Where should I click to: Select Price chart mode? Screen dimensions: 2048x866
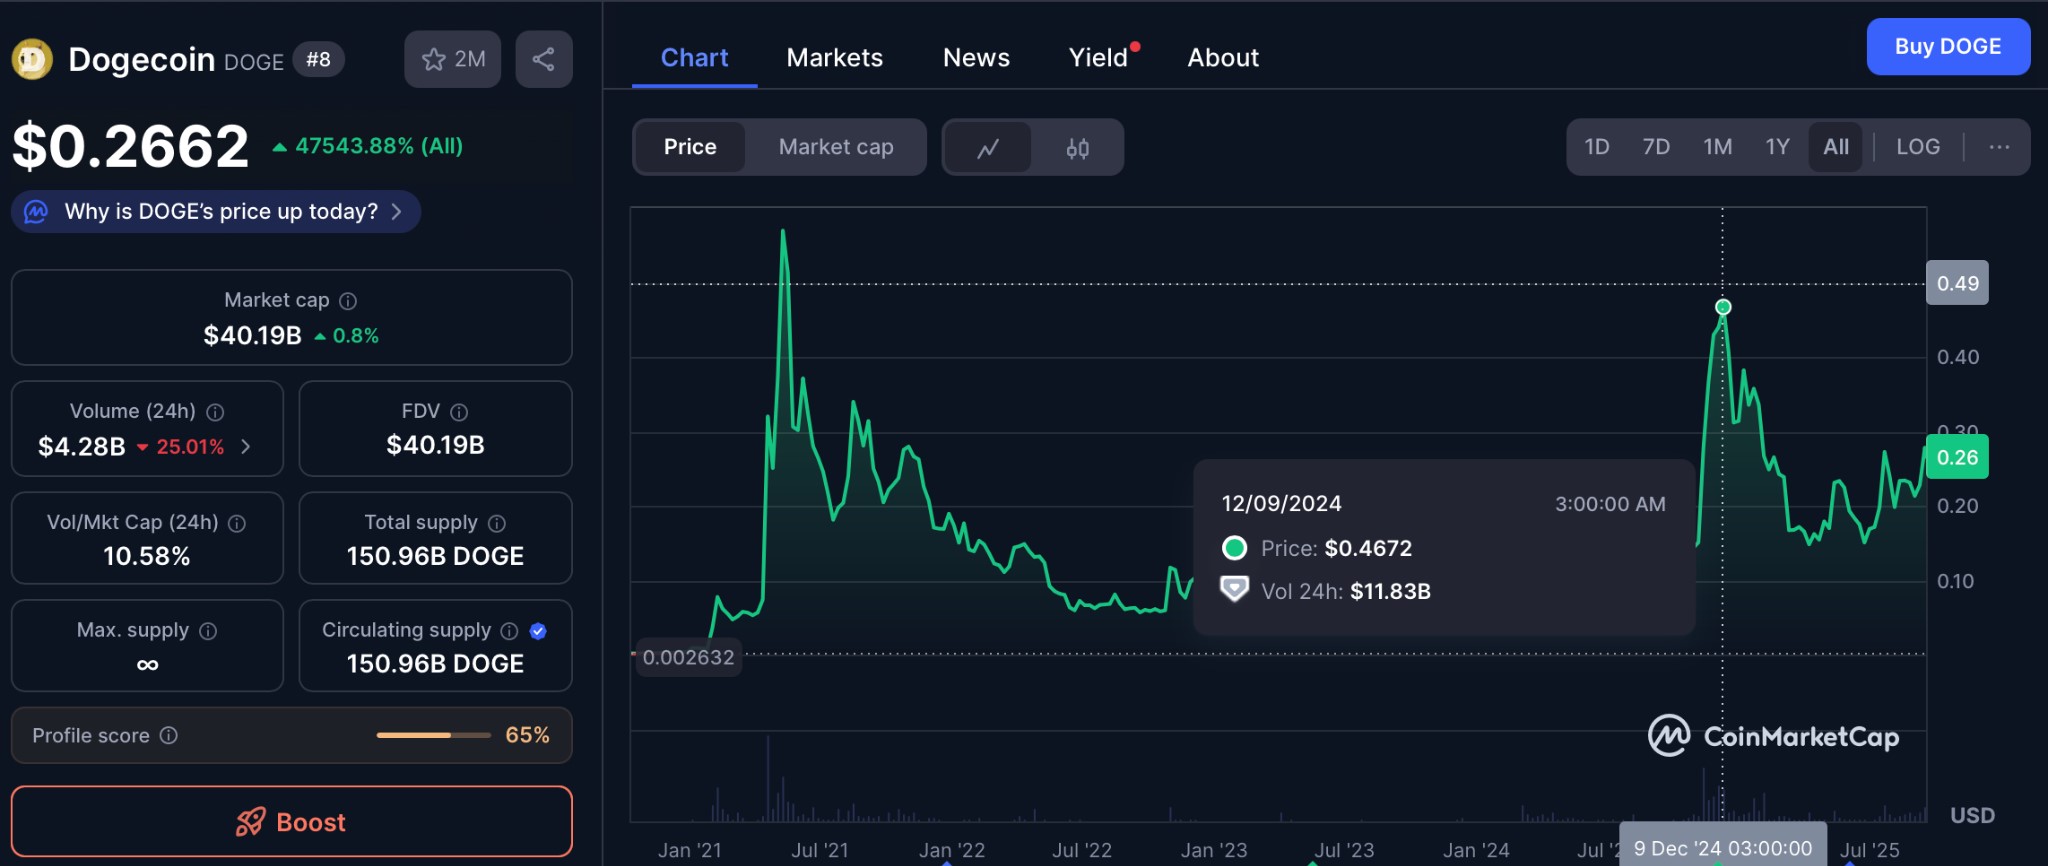[x=690, y=147]
